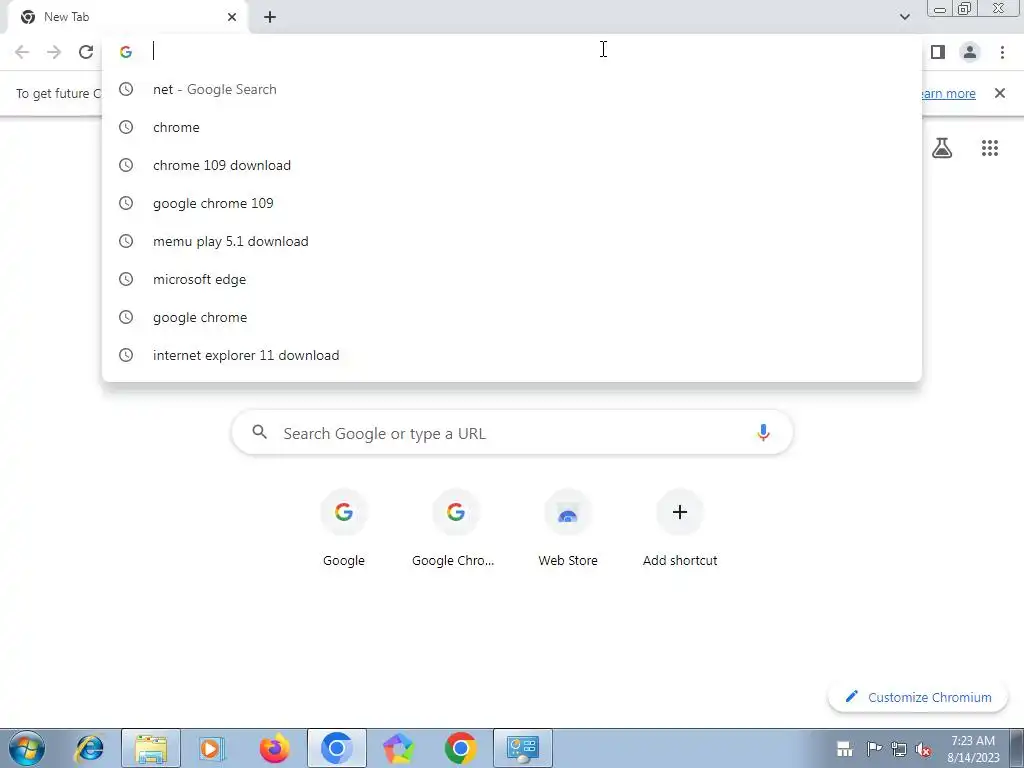1024x768 pixels.
Task: Switch to the Chromium taskbar window
Action: (x=337, y=748)
